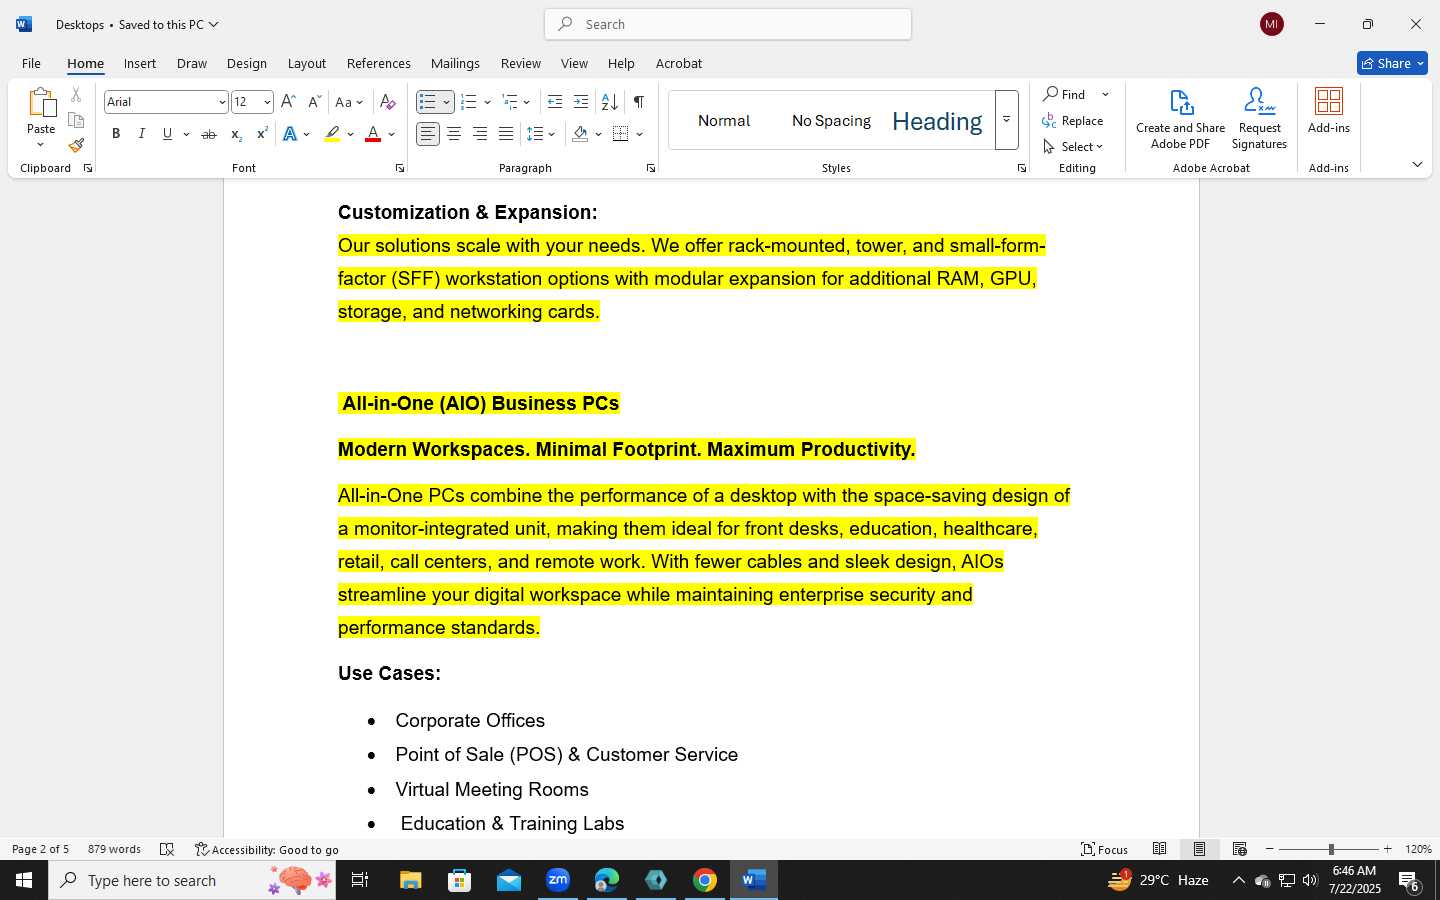The height and width of the screenshot is (900, 1440).
Task: Toggle show paragraph marks
Action: pos(639,102)
